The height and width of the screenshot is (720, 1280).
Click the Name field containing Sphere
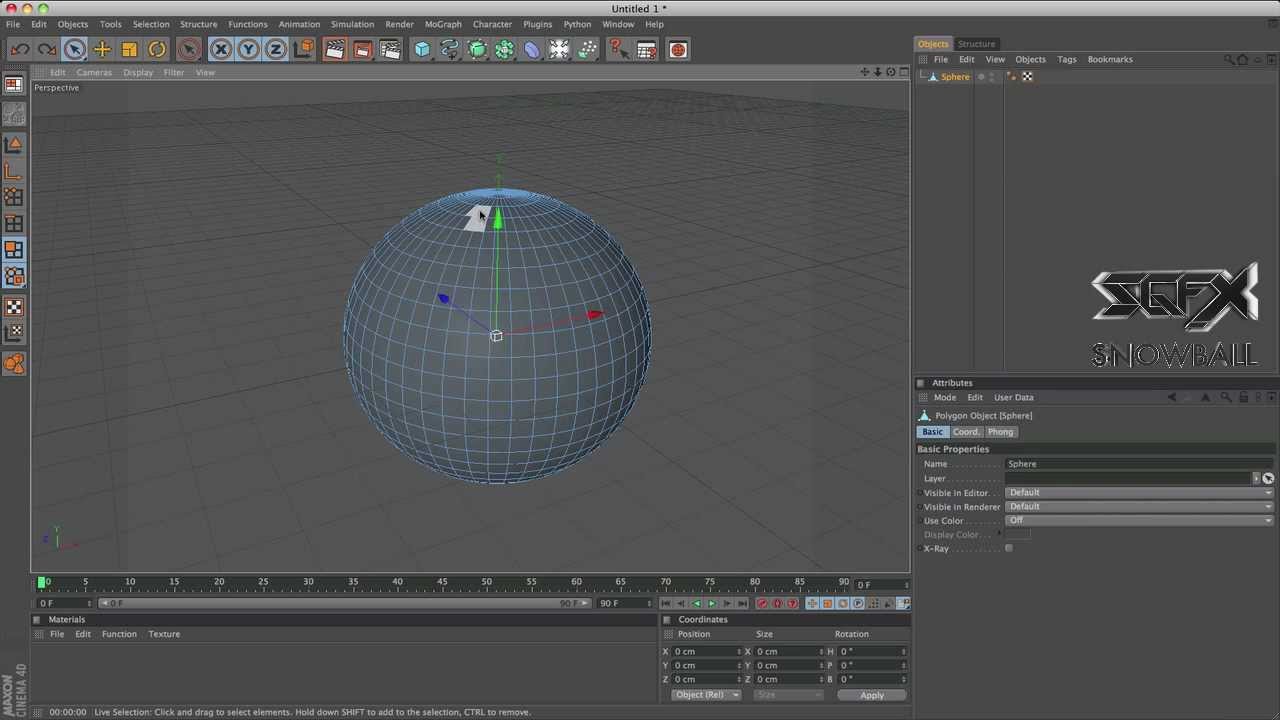click(1139, 464)
